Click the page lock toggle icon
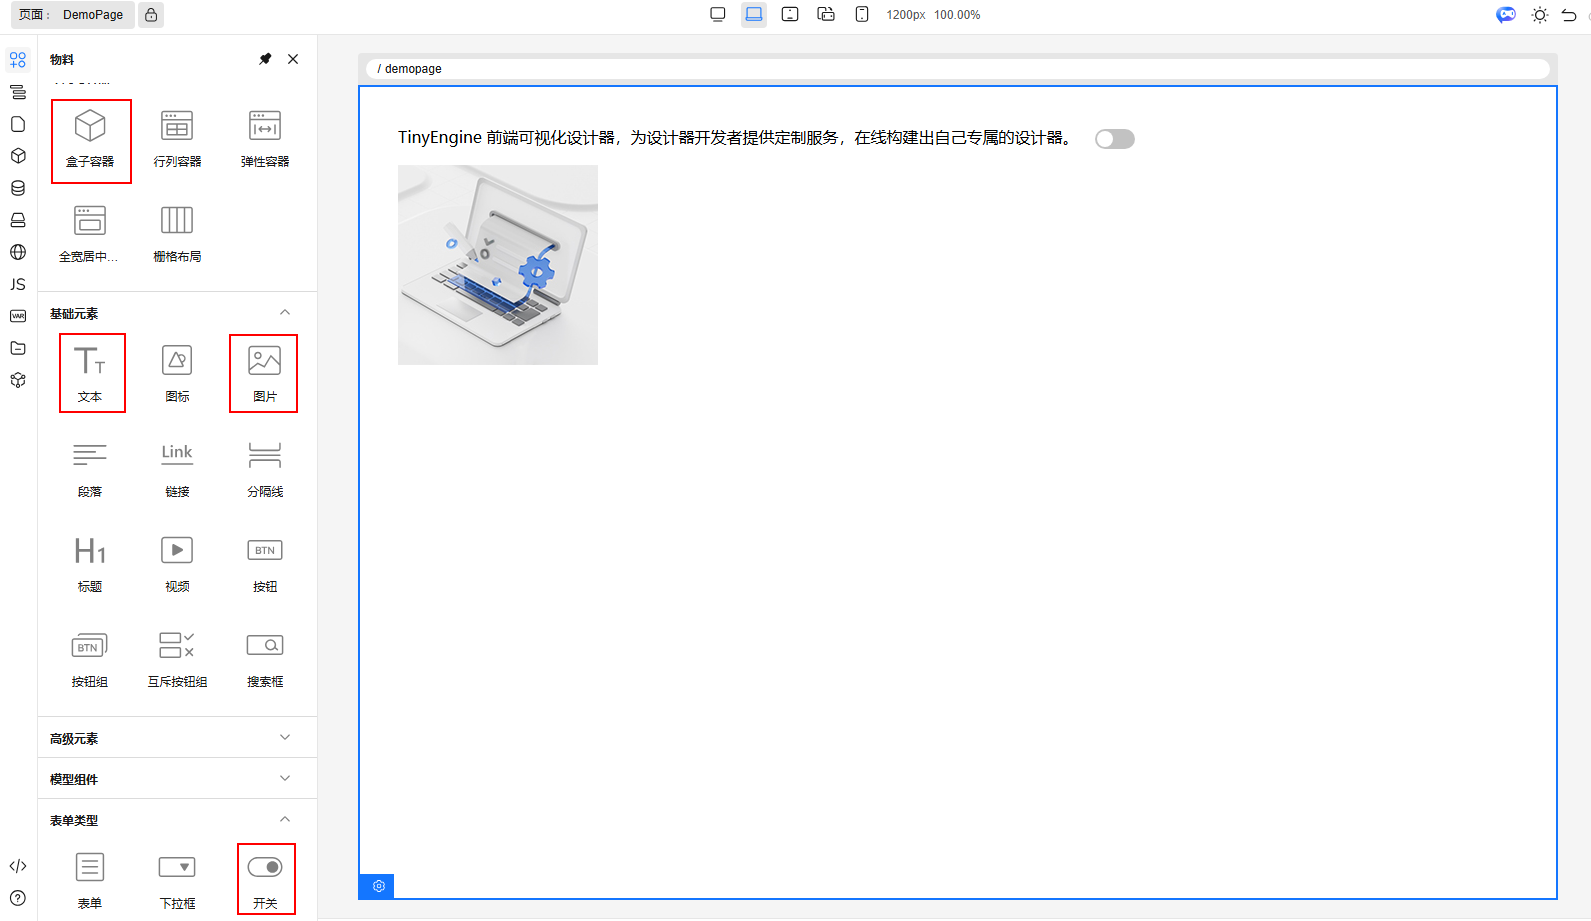The image size is (1591, 921). (x=151, y=15)
